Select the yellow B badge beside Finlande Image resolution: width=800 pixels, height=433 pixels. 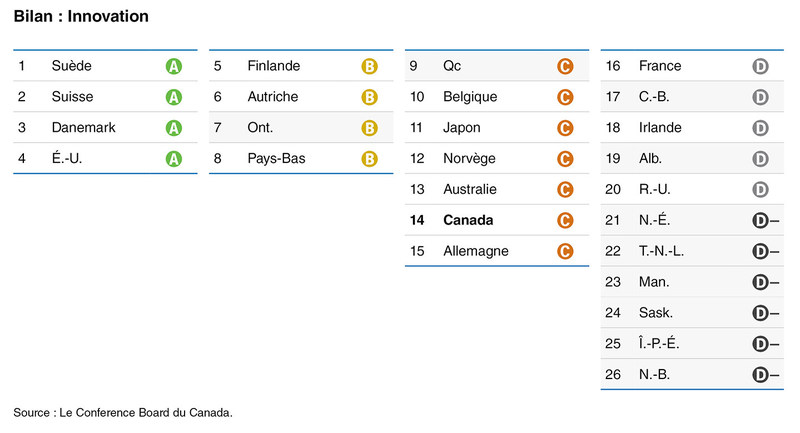point(369,66)
